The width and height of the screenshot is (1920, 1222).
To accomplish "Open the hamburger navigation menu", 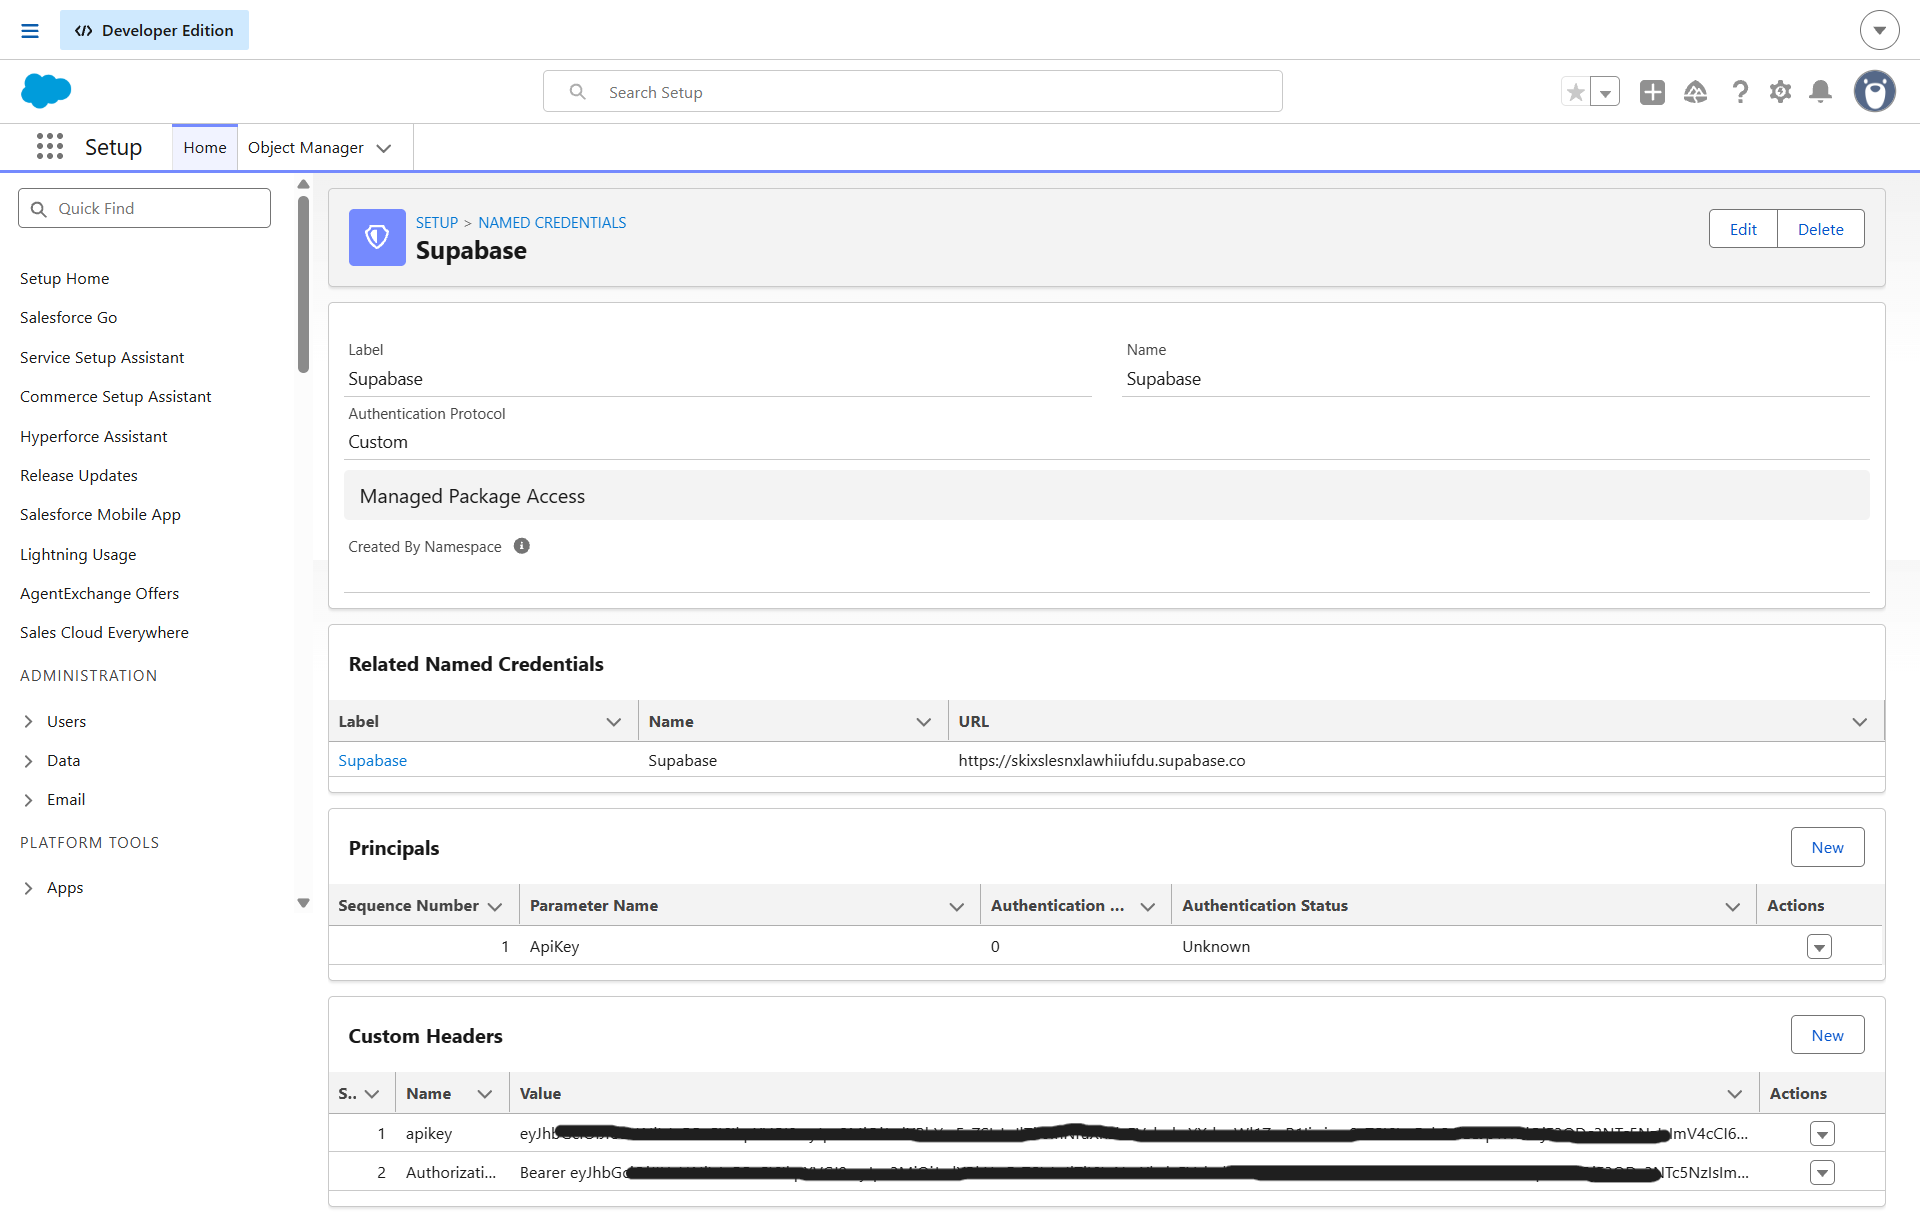I will [30, 31].
